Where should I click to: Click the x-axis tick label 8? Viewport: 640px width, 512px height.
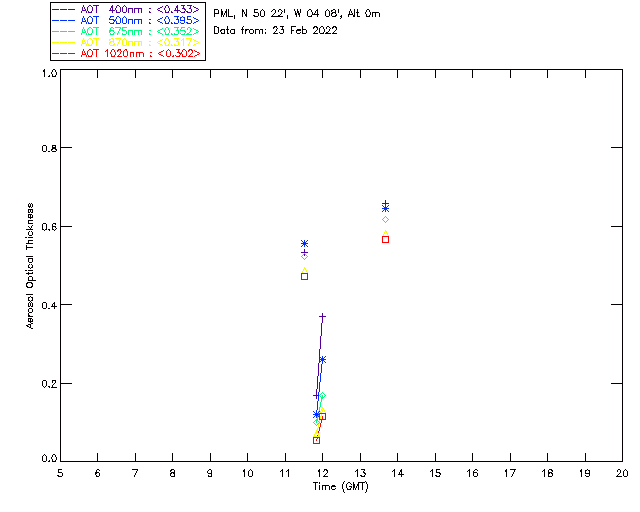click(x=173, y=474)
